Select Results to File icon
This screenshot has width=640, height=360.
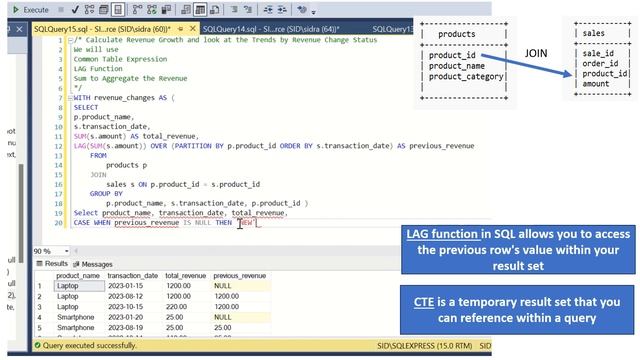[215, 9]
